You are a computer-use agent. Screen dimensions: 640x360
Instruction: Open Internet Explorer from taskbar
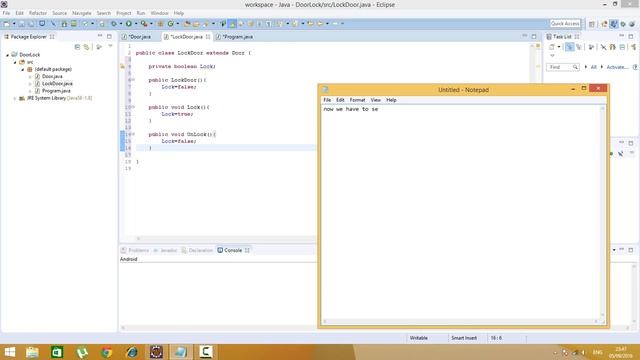(131, 352)
